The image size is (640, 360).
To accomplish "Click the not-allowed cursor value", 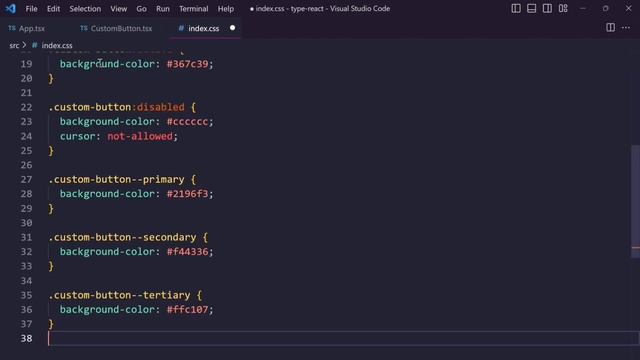I will coord(140,136).
